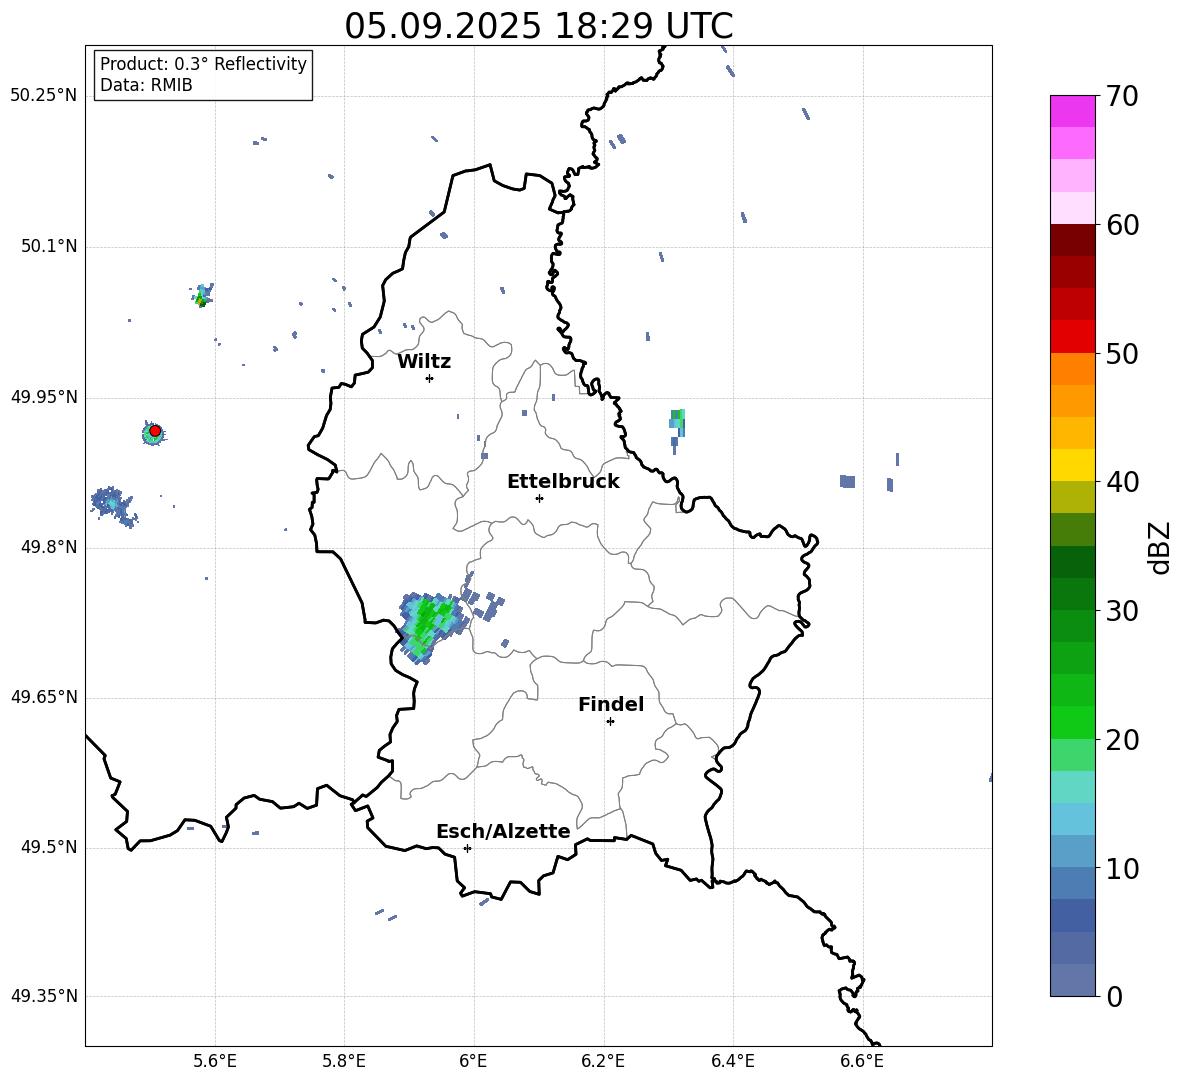The height and width of the screenshot is (1081, 1184).
Task: Click the Product: 0.3° Reflectivity label
Action: [x=203, y=63]
